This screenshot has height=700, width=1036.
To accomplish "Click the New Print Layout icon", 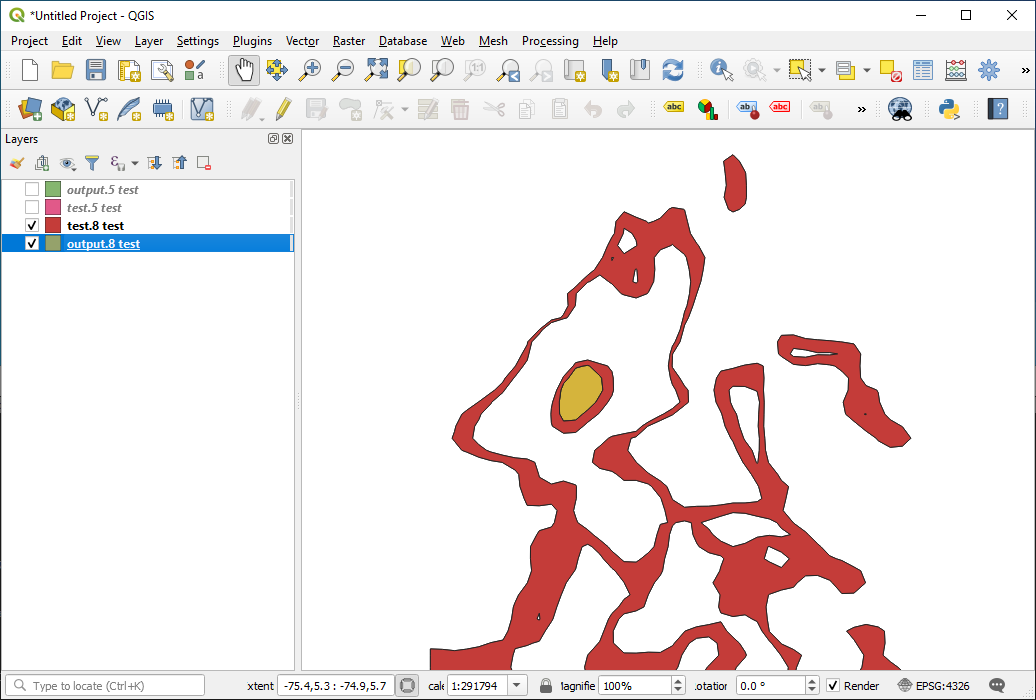I will (129, 70).
